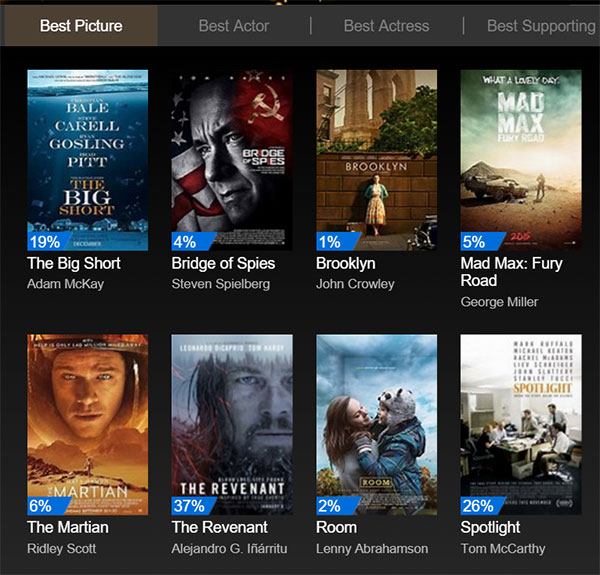Switch to the Best Picture tab
This screenshot has height=575, width=600.
(81, 26)
